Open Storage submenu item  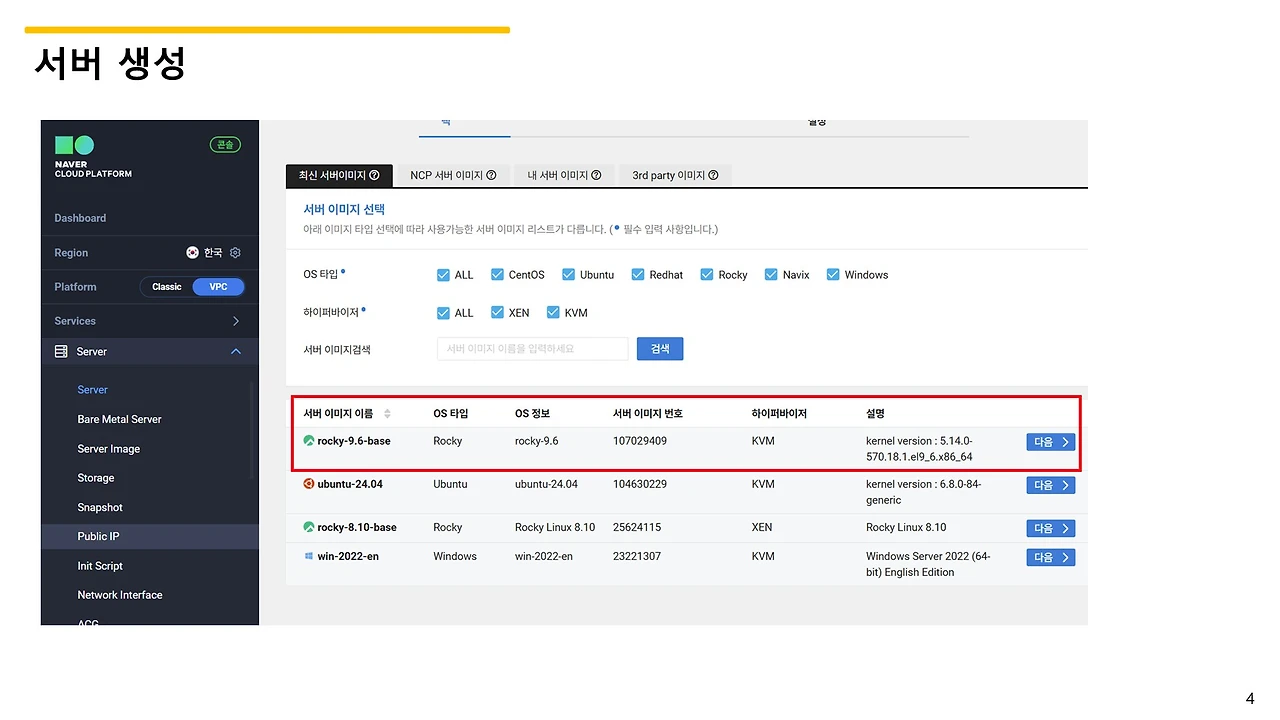[x=96, y=478]
